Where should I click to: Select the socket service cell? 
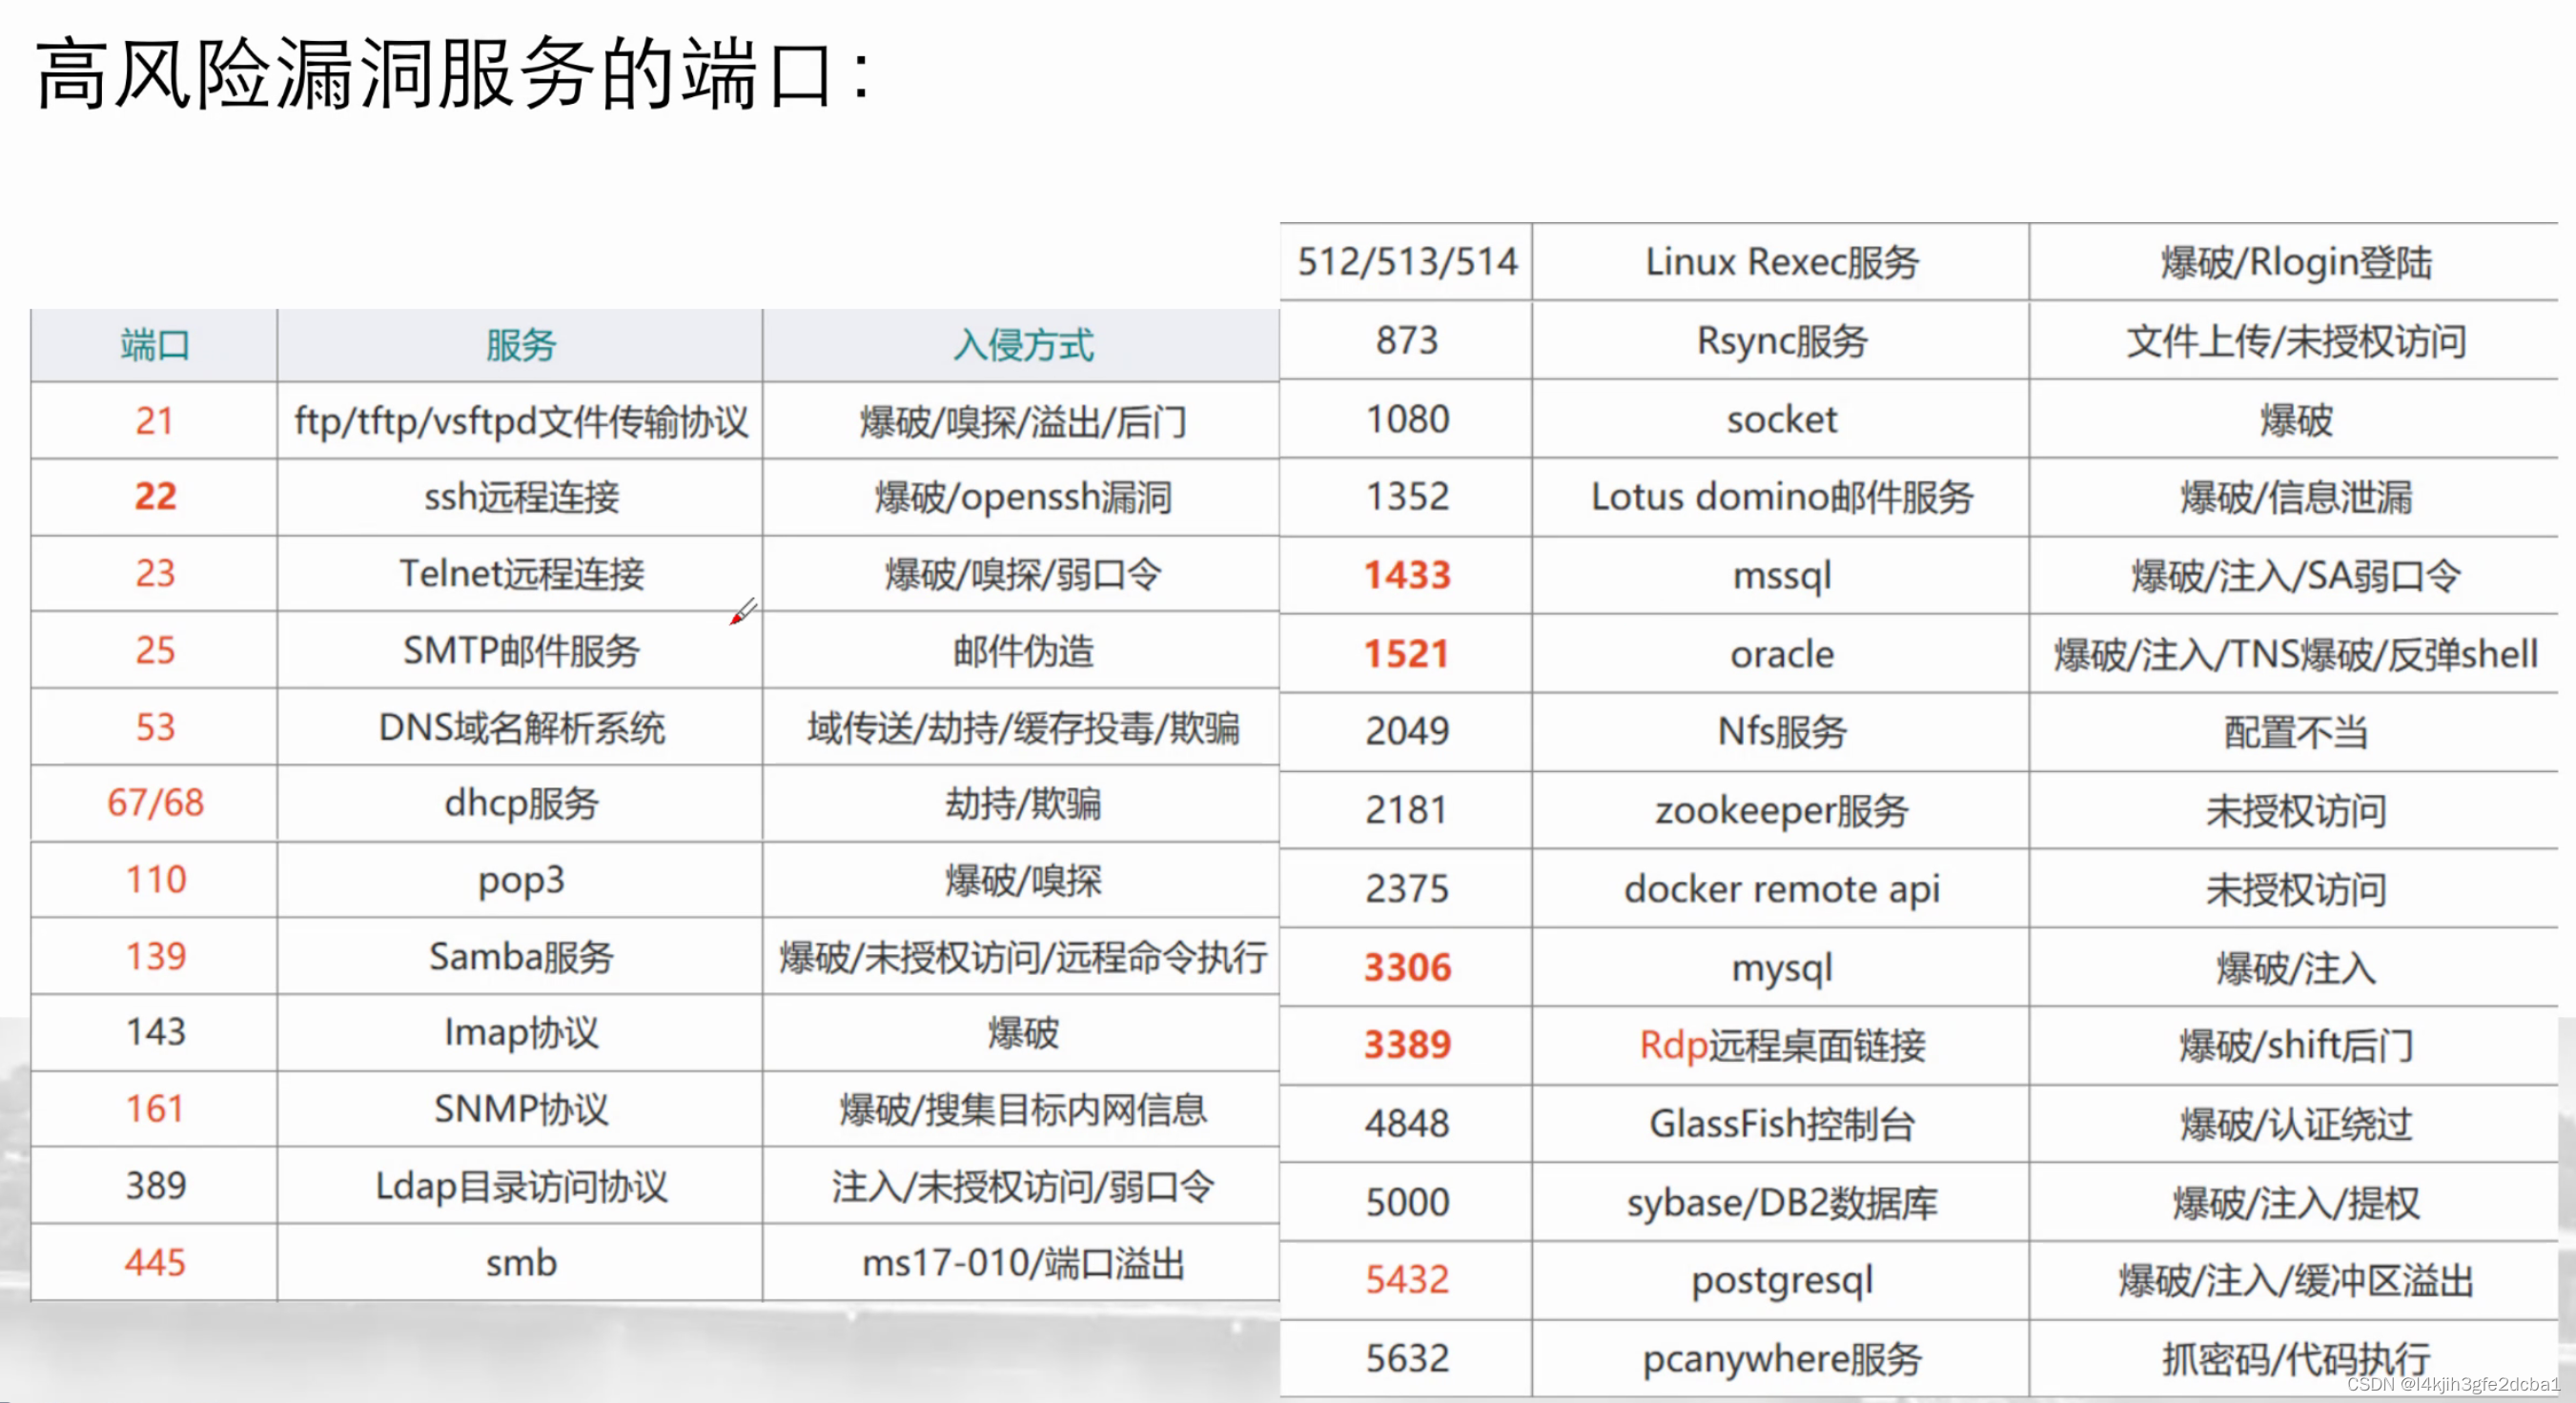click(x=1782, y=419)
